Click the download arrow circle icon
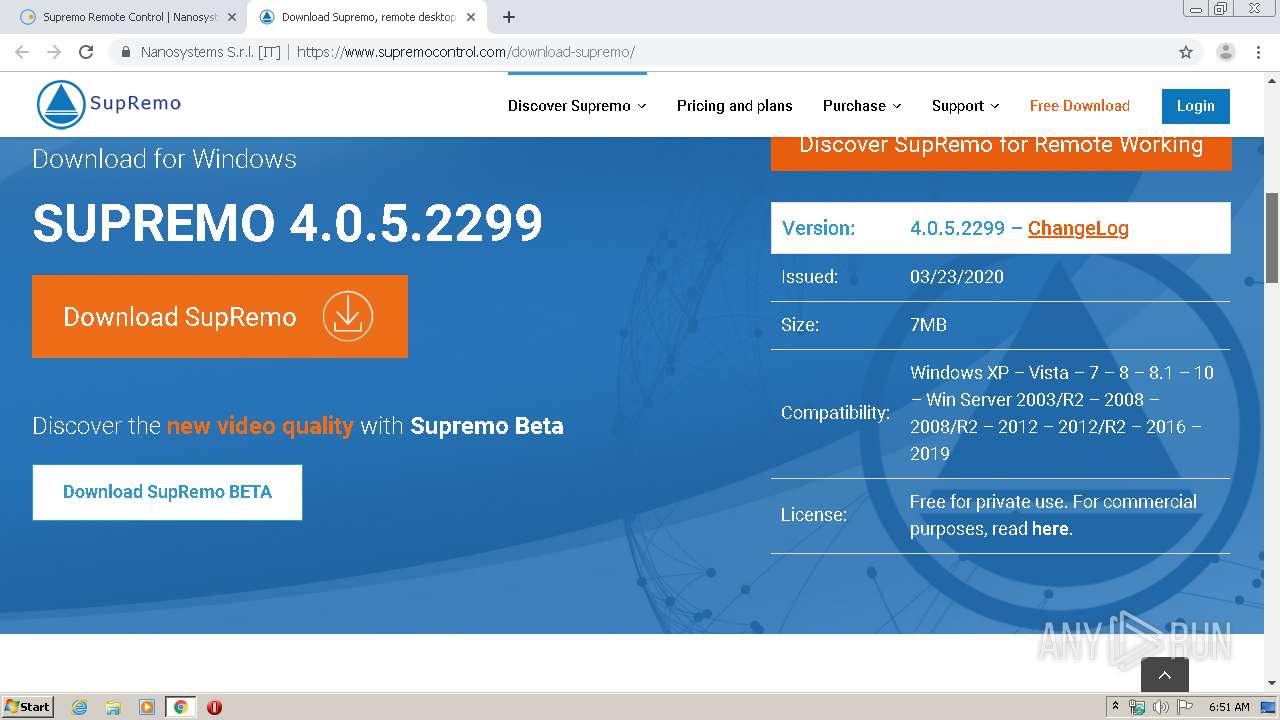 click(x=348, y=316)
